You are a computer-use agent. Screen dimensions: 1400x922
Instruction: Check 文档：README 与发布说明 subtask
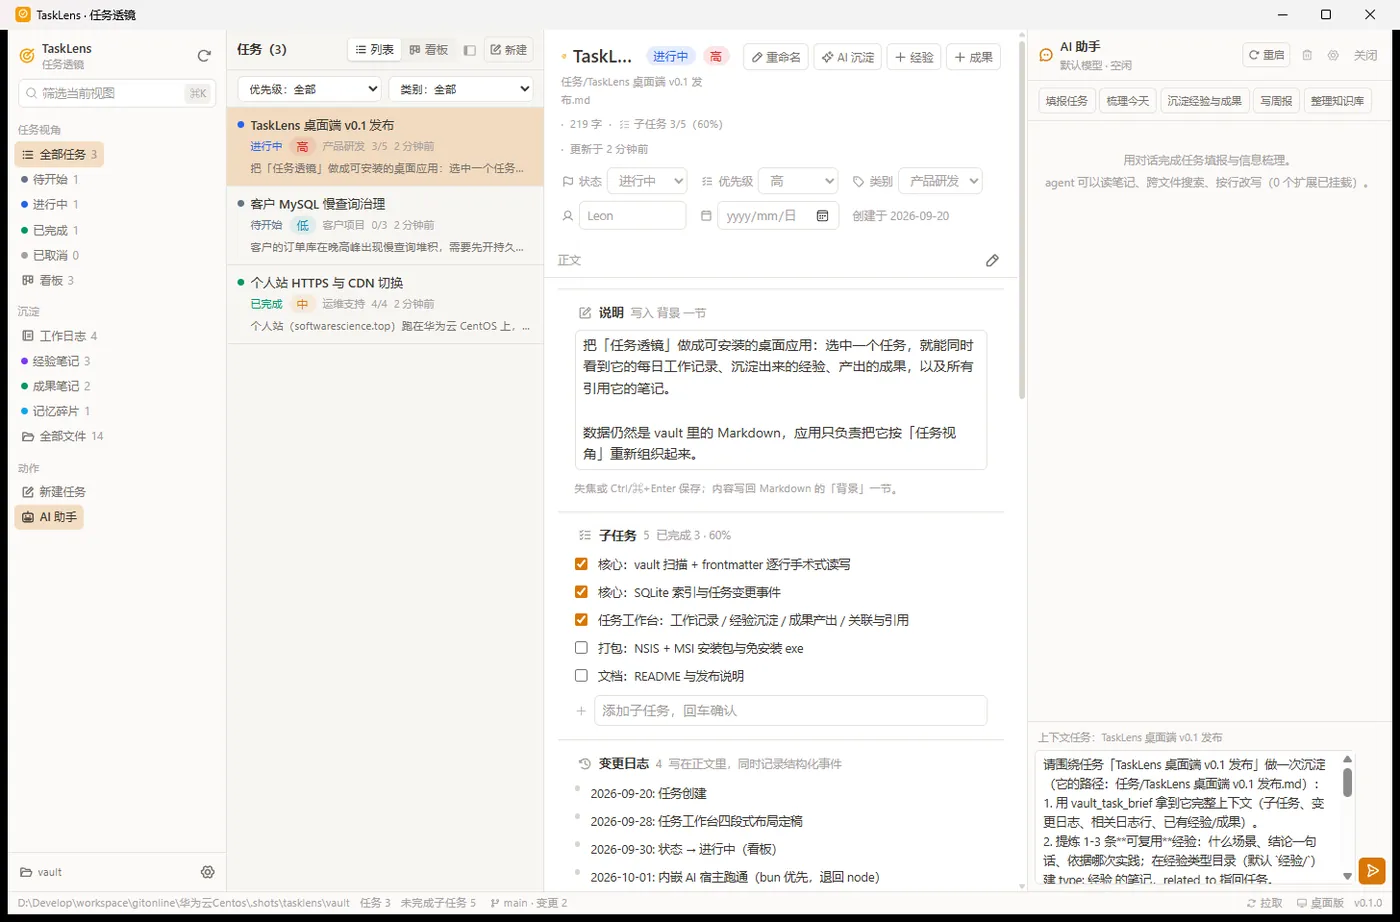coord(581,676)
